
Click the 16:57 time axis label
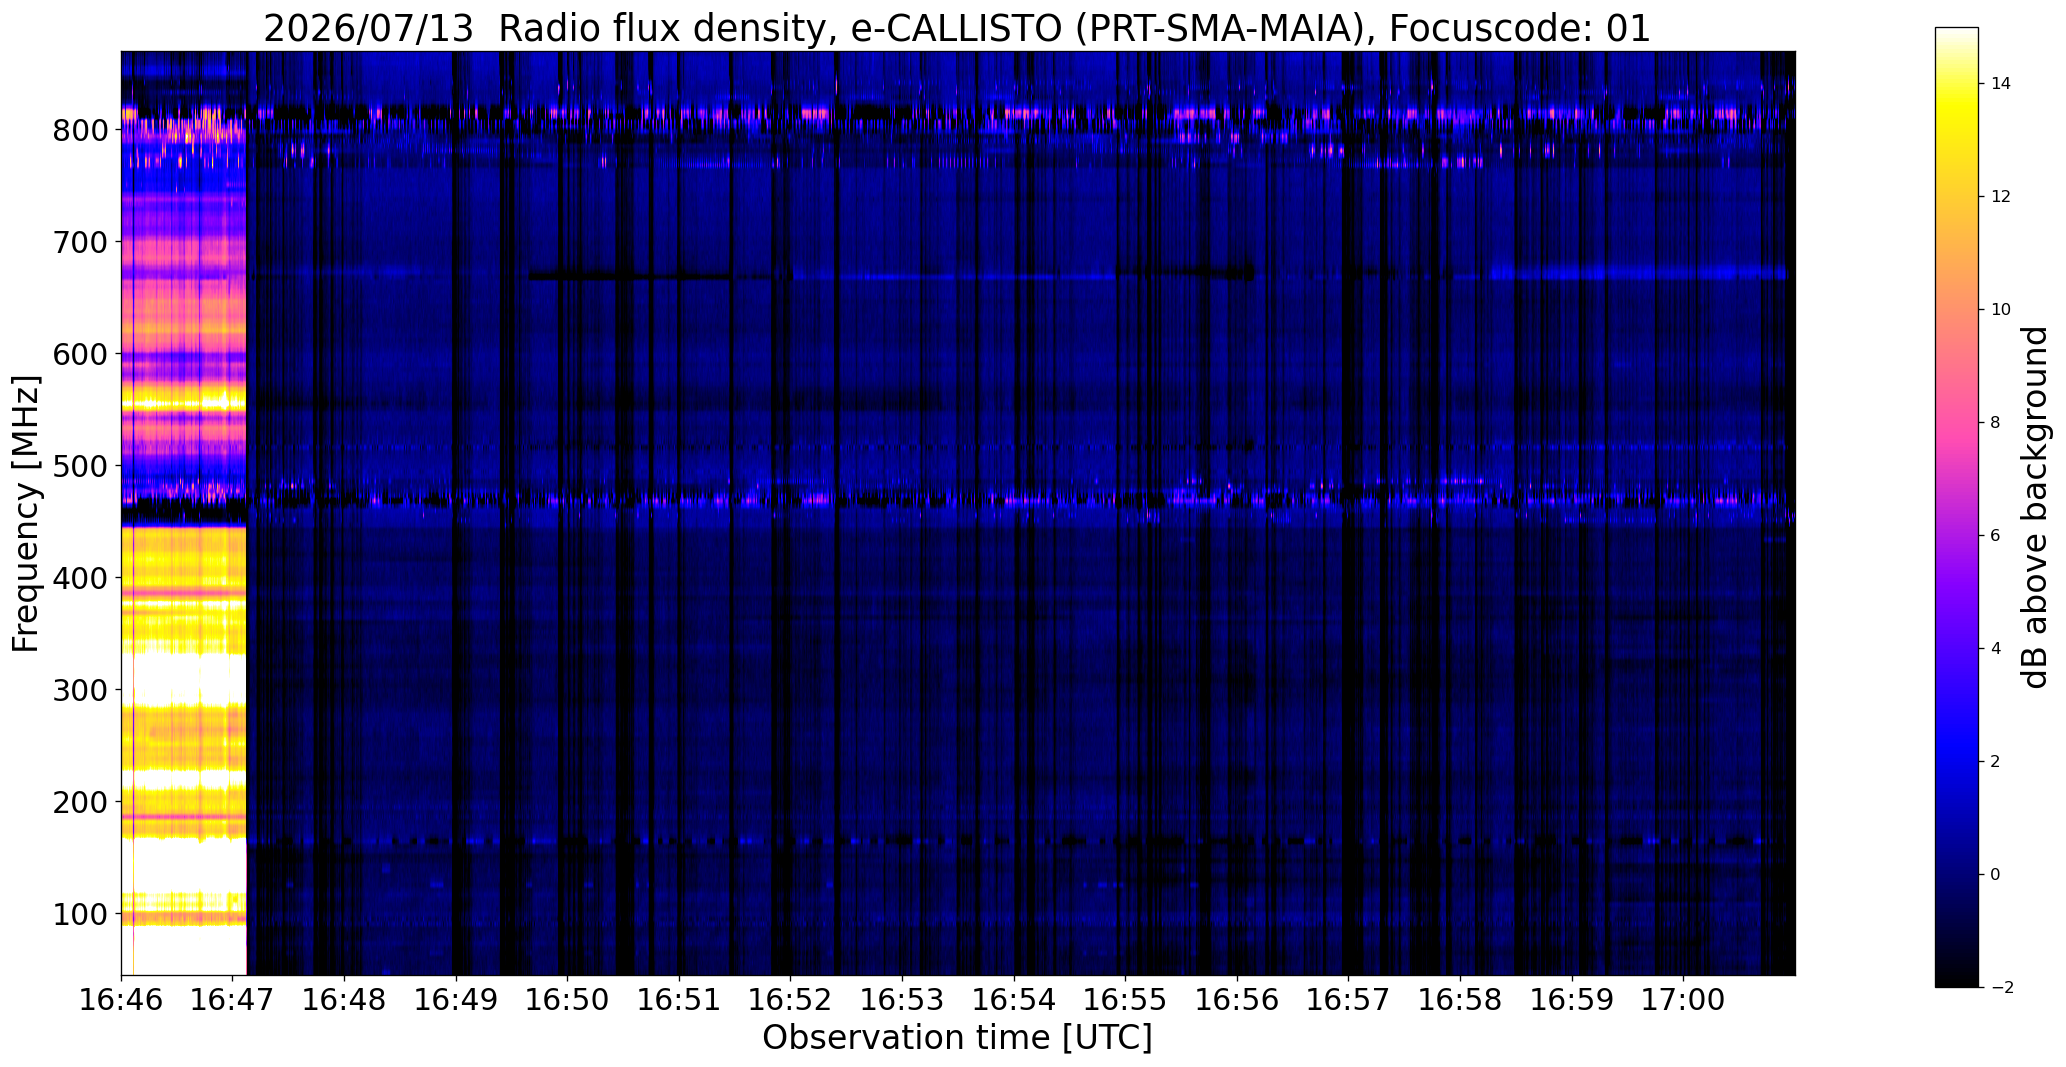coord(1349,1001)
